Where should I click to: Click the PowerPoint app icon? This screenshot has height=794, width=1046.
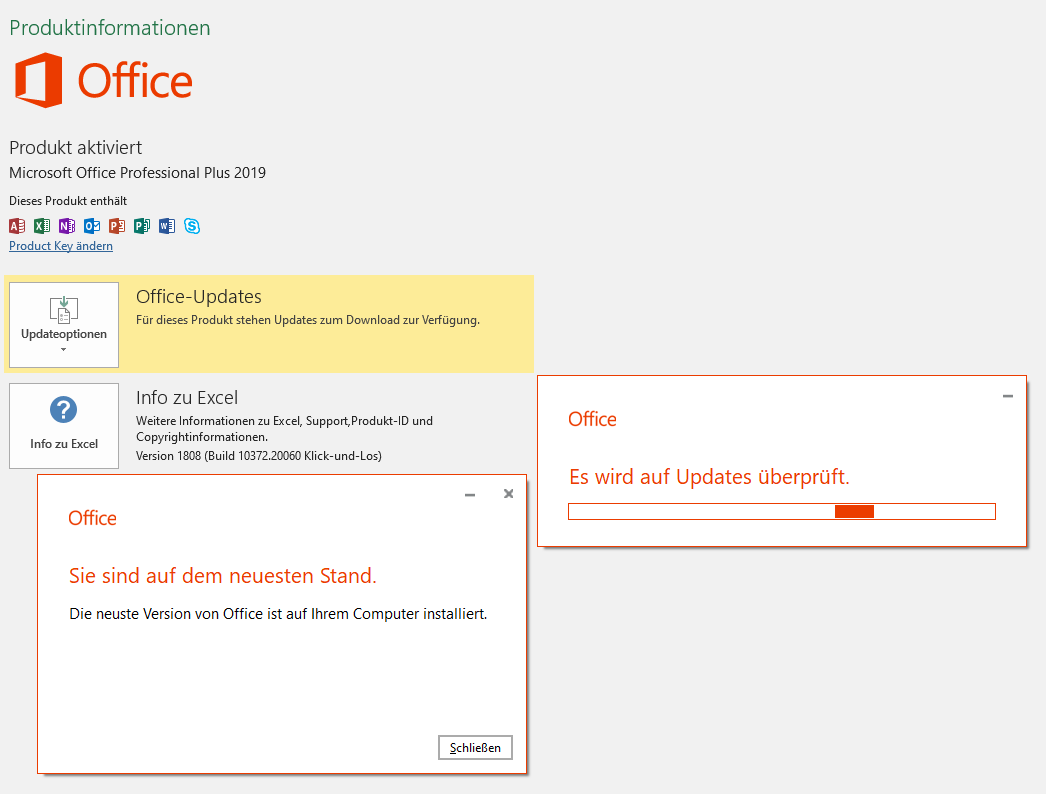point(117,226)
